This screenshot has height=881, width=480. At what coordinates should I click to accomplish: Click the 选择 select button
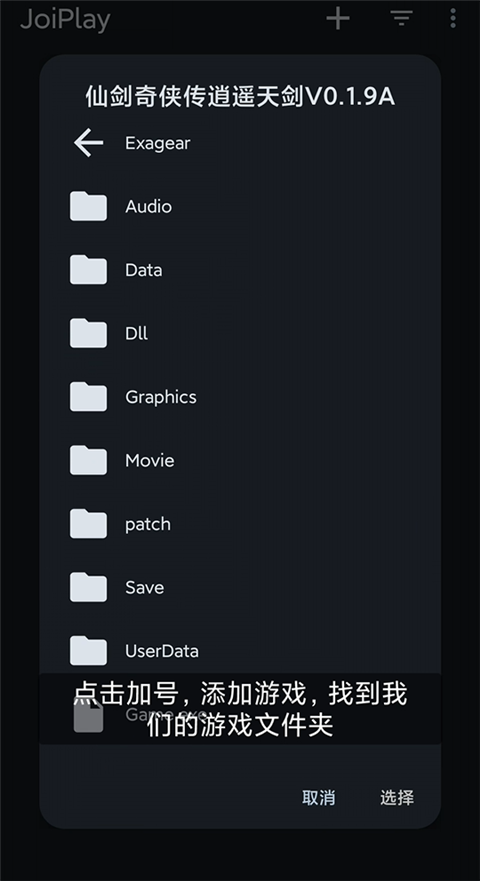(x=397, y=797)
